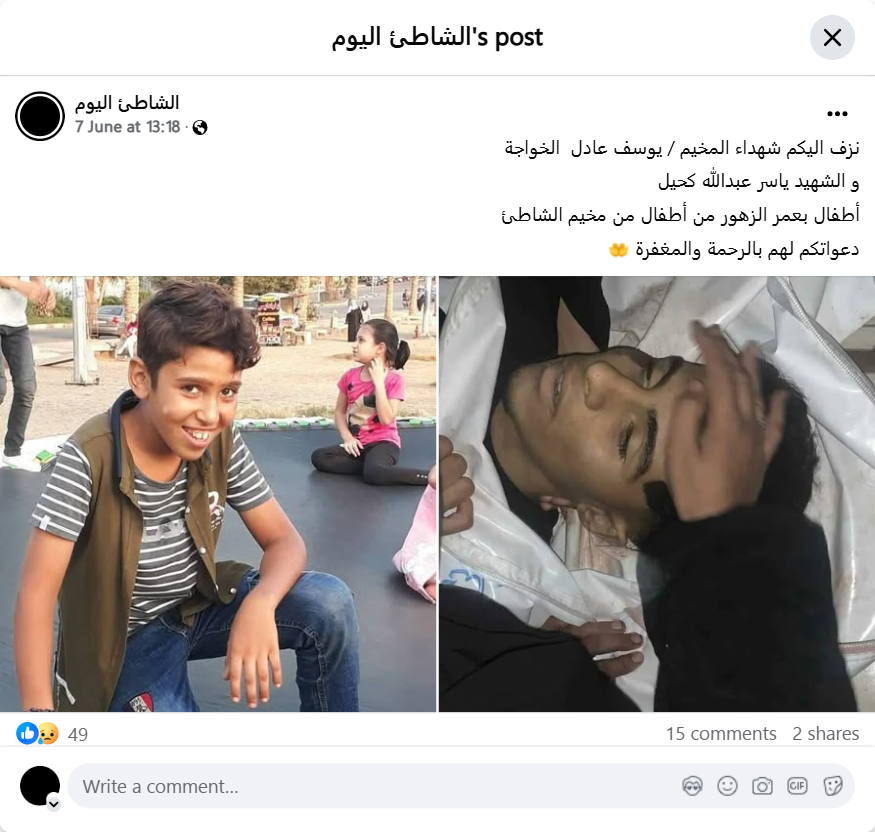Add a GIF to the comment
The height and width of the screenshot is (832, 875).
pyautogui.click(x=797, y=786)
